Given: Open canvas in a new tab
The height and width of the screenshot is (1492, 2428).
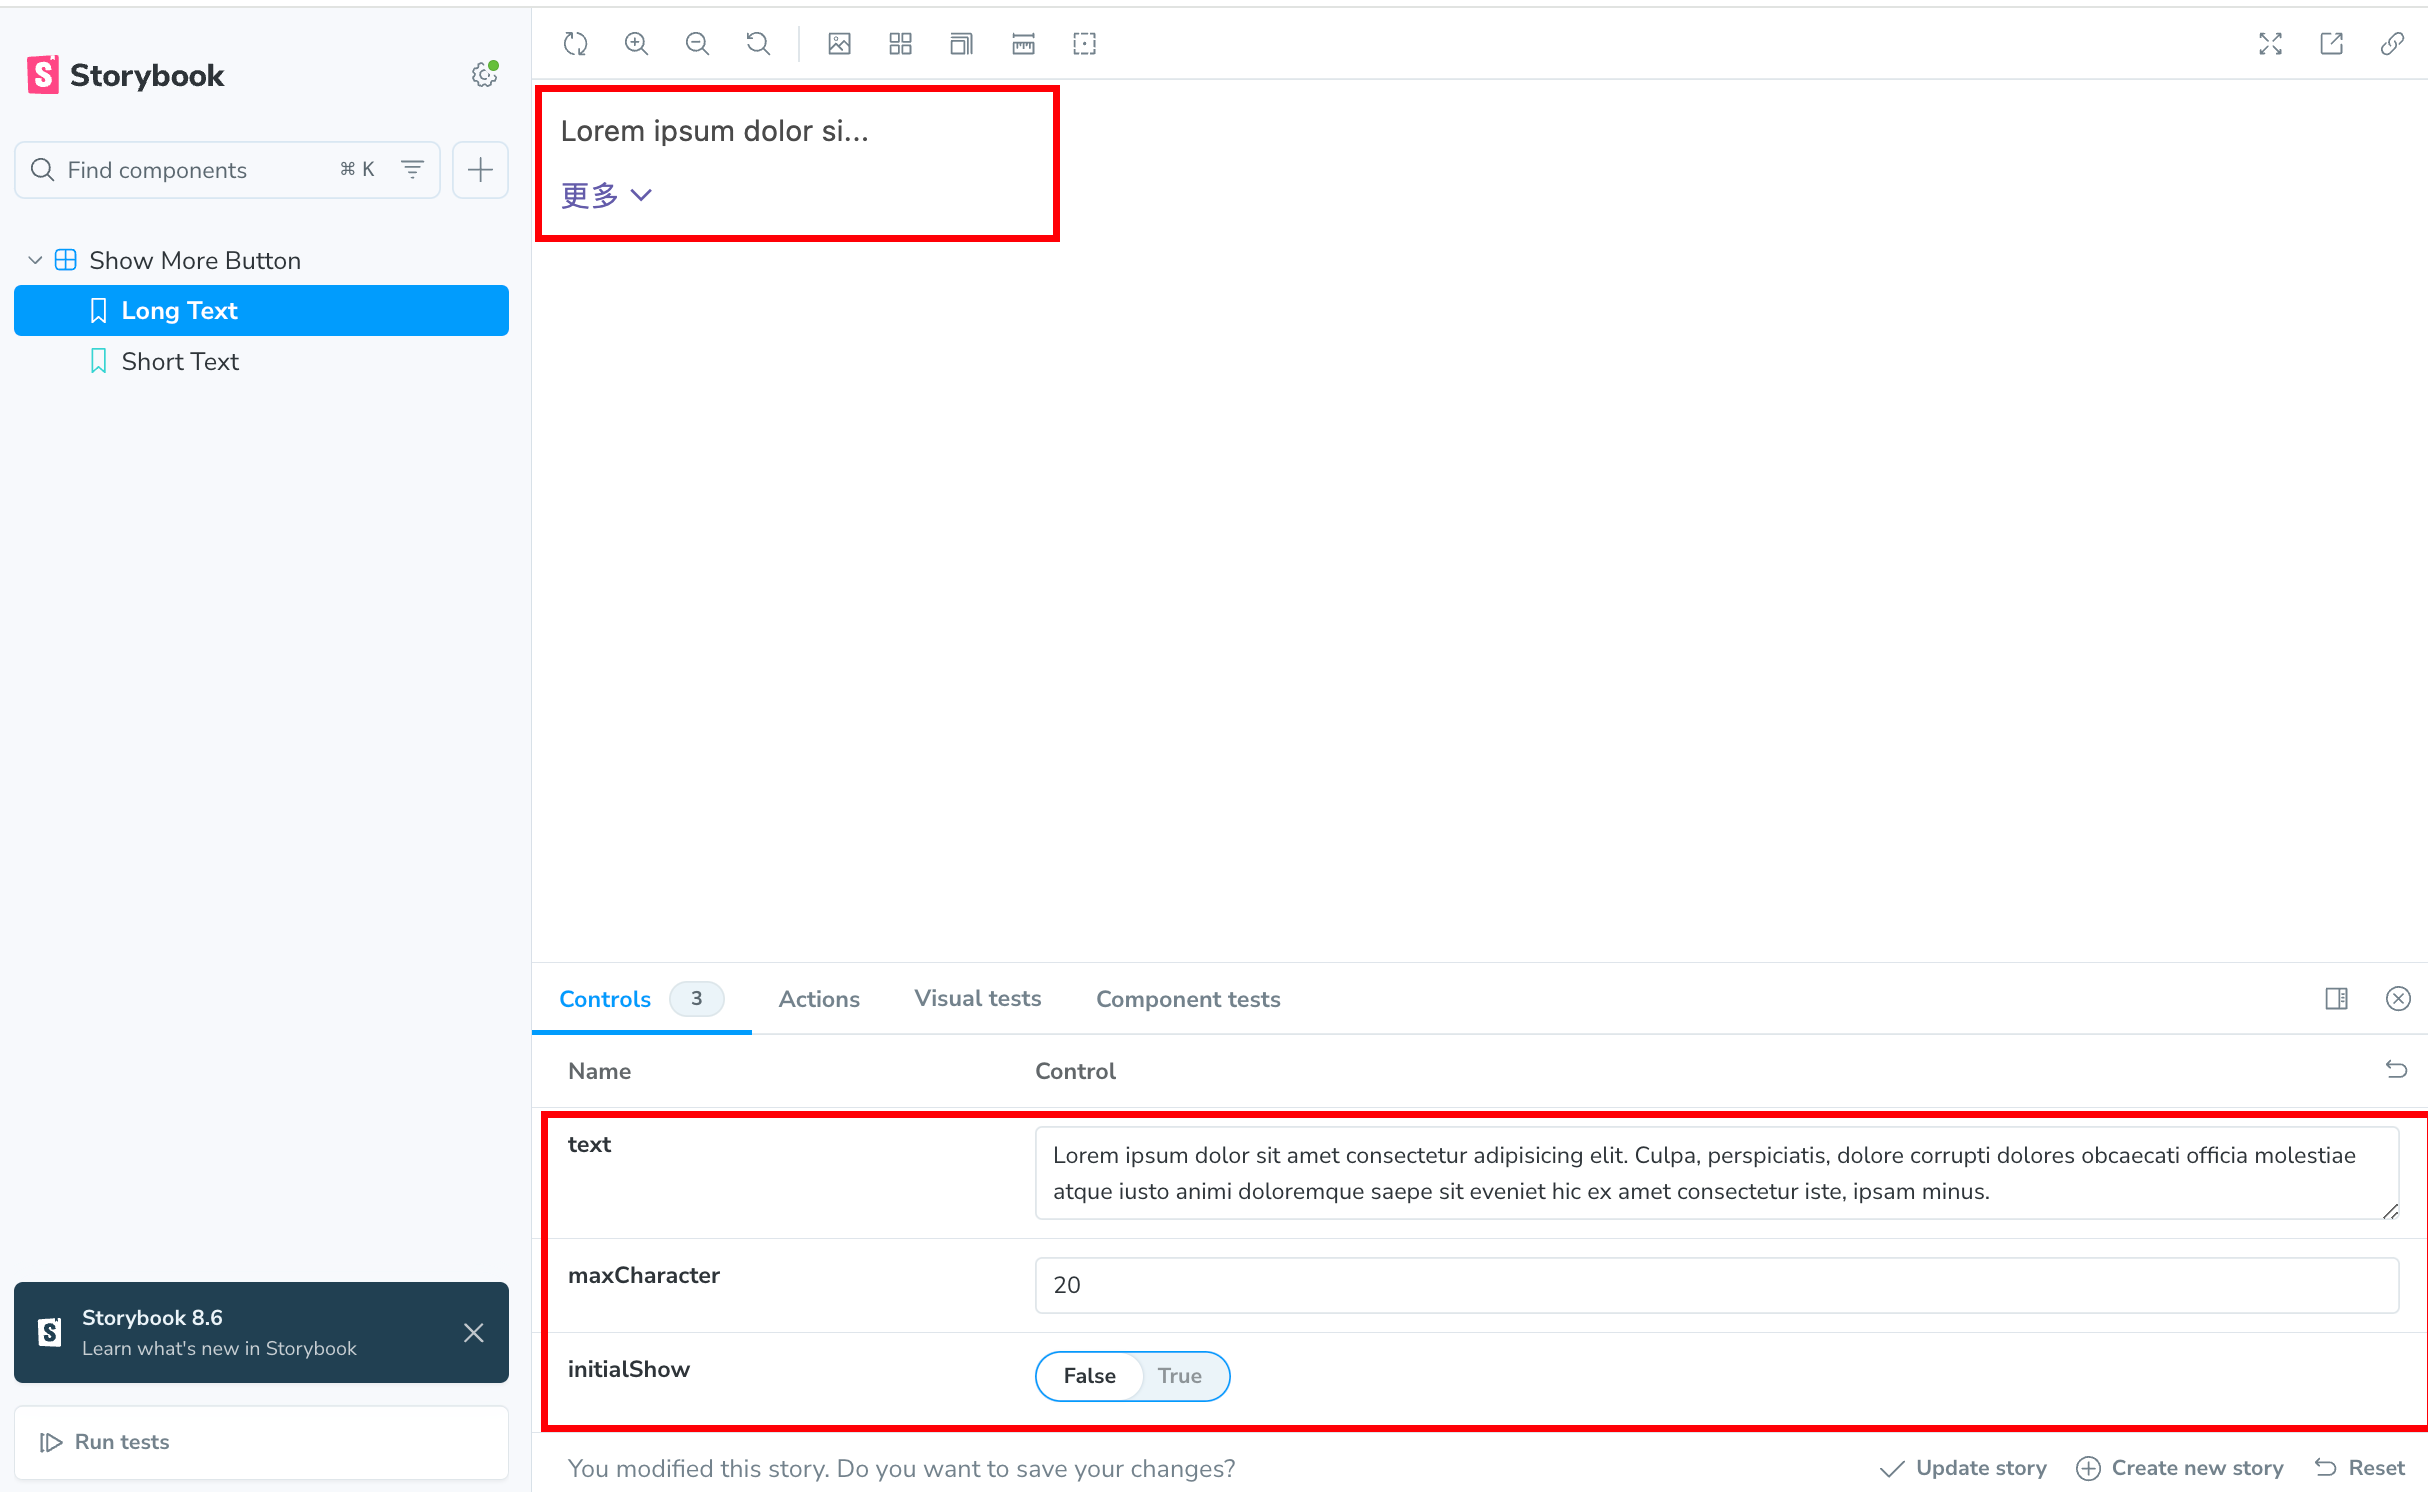Looking at the screenshot, I should coord(2331,44).
